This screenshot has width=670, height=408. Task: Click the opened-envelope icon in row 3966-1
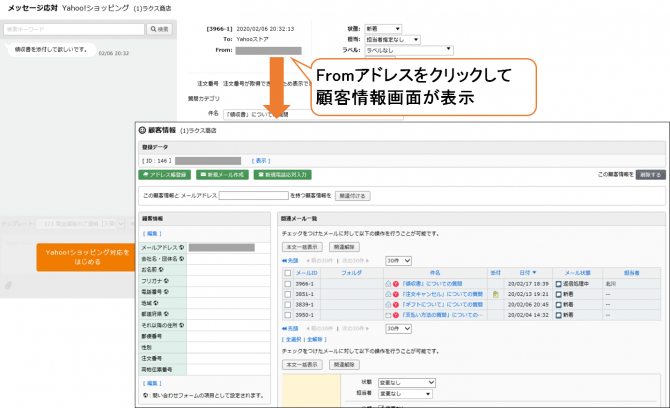[388, 284]
